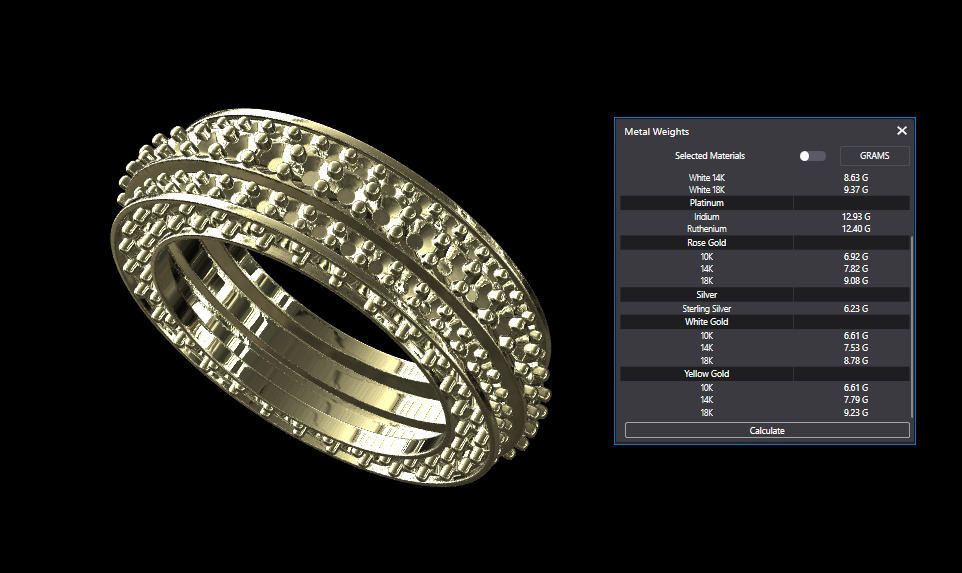The image size is (962, 573).
Task: Click the 8.63 G White 14K weight
Action: click(856, 178)
